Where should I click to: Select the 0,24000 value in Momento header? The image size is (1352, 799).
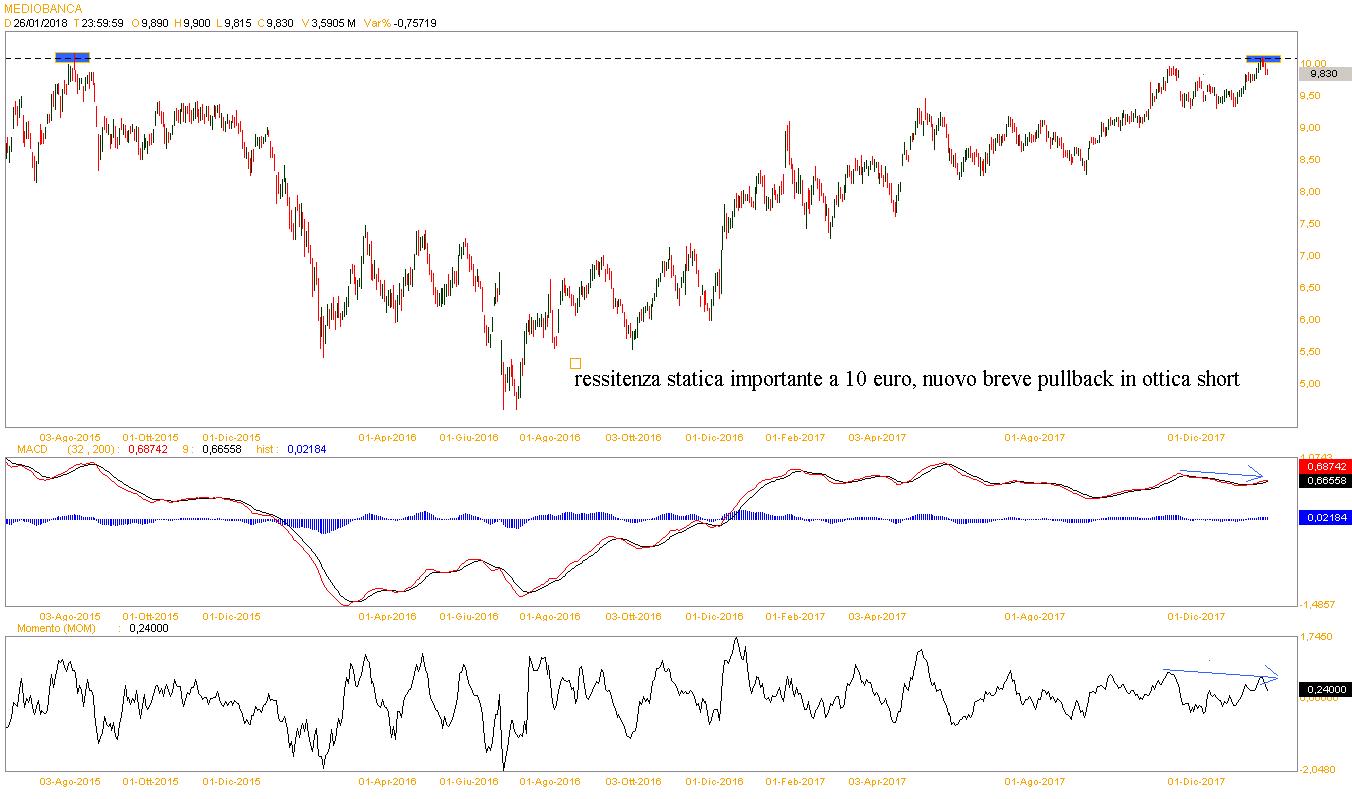click(148, 629)
